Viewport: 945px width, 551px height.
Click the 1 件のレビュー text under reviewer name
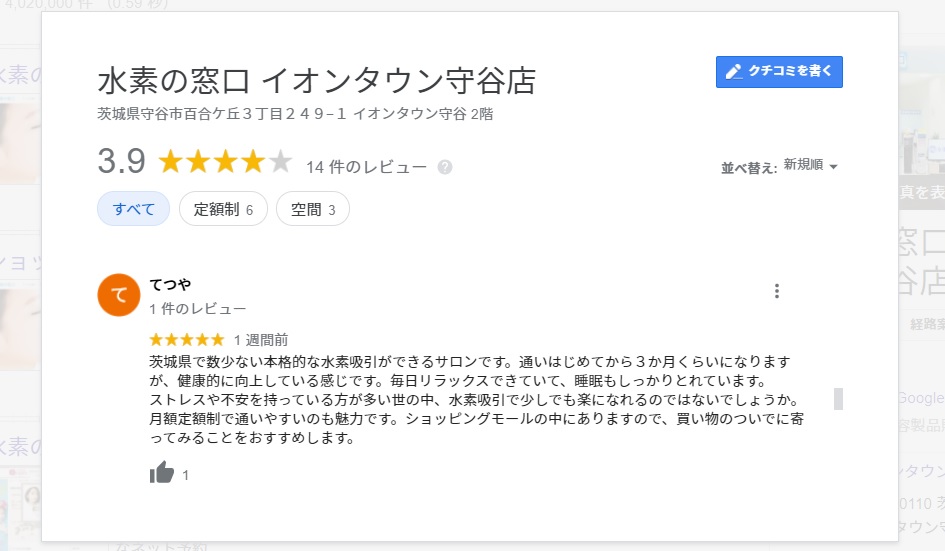pyautogui.click(x=197, y=308)
